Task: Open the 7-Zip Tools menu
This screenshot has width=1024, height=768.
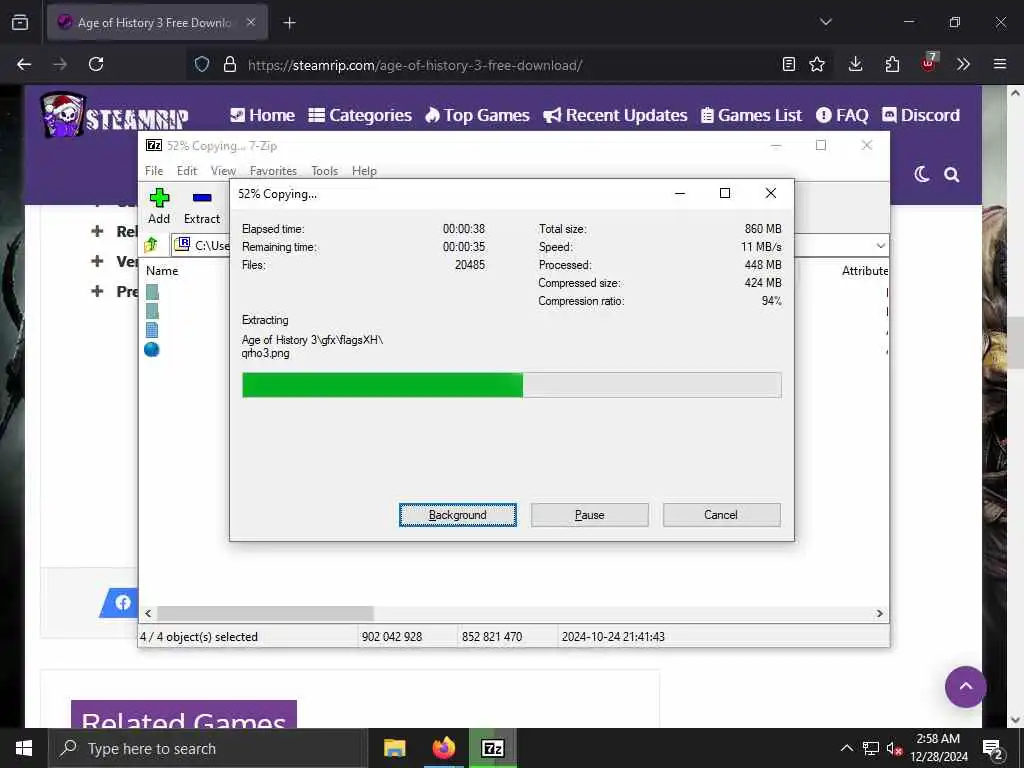Action: click(x=325, y=170)
